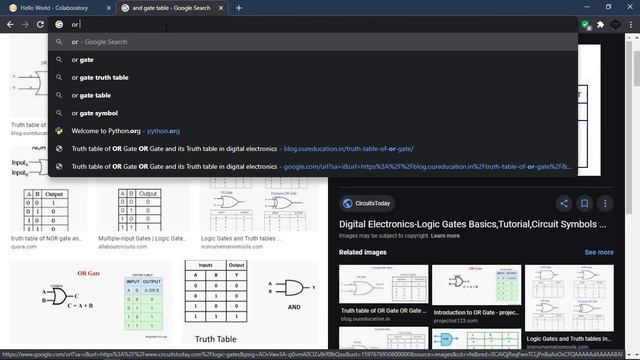The height and width of the screenshot is (360, 640).
Task: Switch to Hello World - Colaboratory tab
Action: coord(59,8)
